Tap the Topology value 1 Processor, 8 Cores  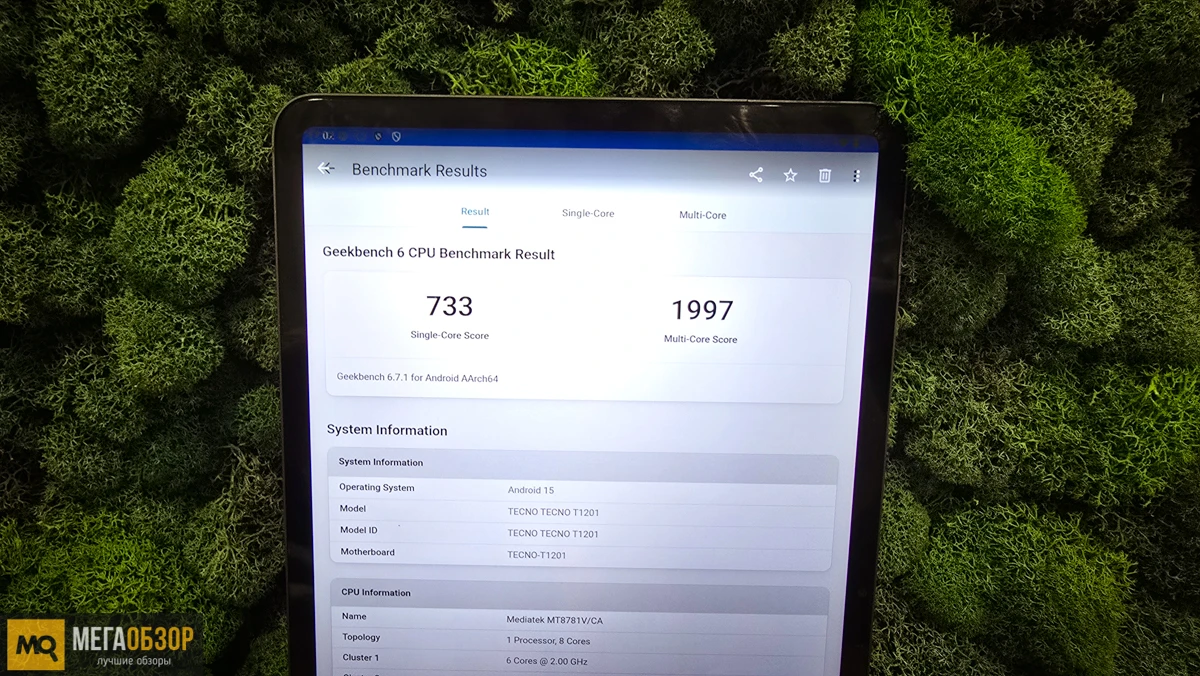click(x=548, y=641)
